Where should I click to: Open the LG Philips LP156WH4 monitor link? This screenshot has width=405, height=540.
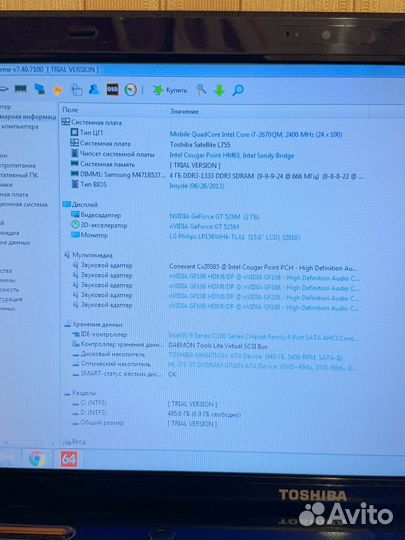[x=235, y=237]
